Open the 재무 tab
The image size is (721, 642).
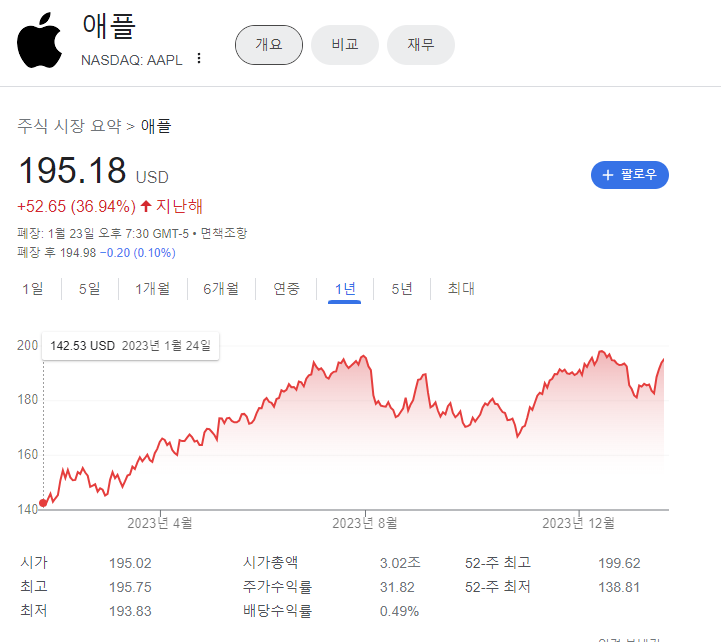(x=421, y=45)
